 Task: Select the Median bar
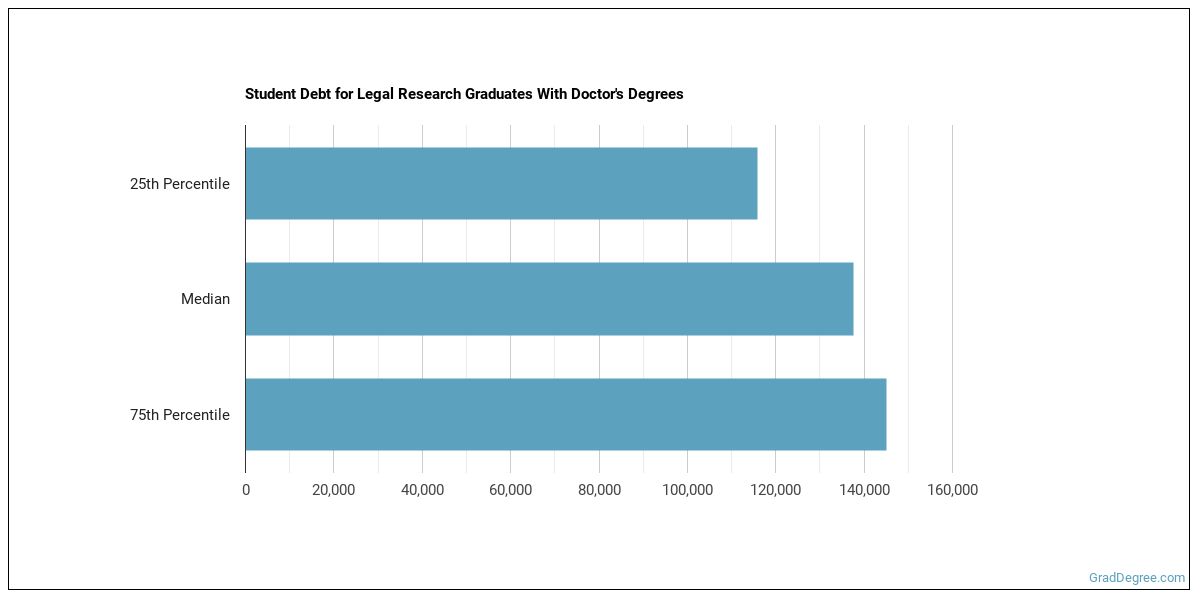click(x=549, y=299)
